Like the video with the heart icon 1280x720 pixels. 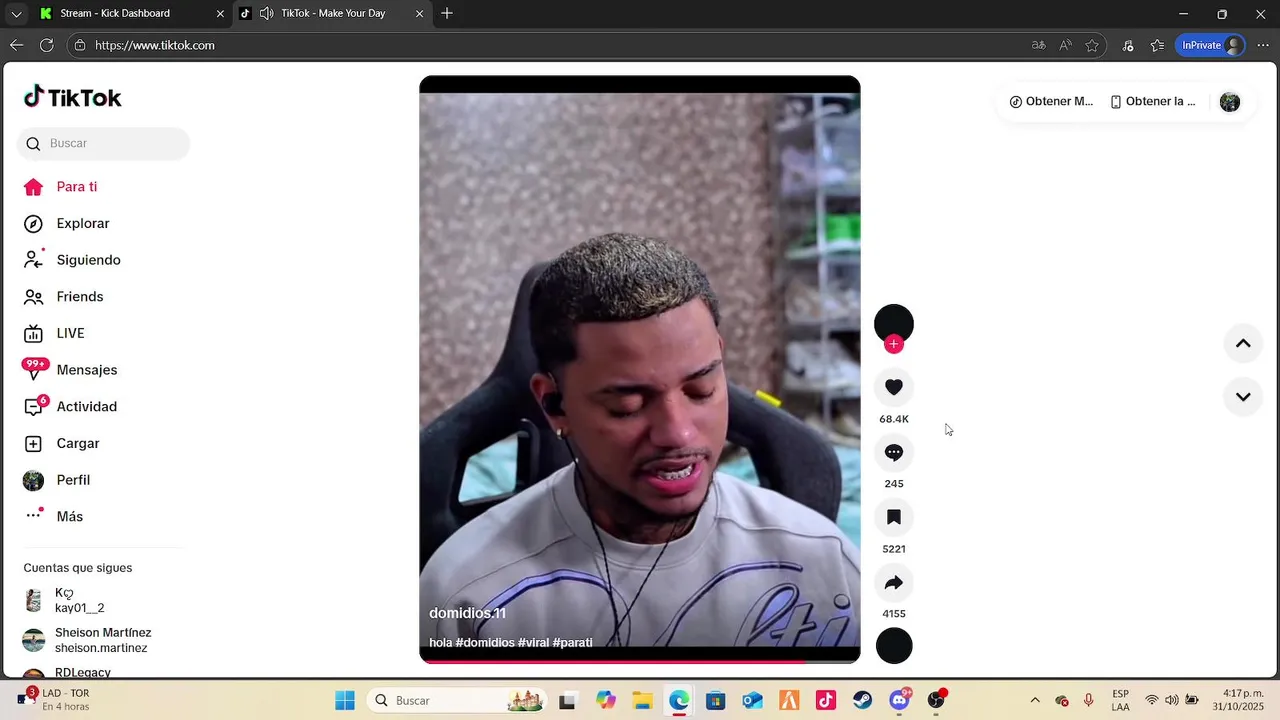(894, 387)
